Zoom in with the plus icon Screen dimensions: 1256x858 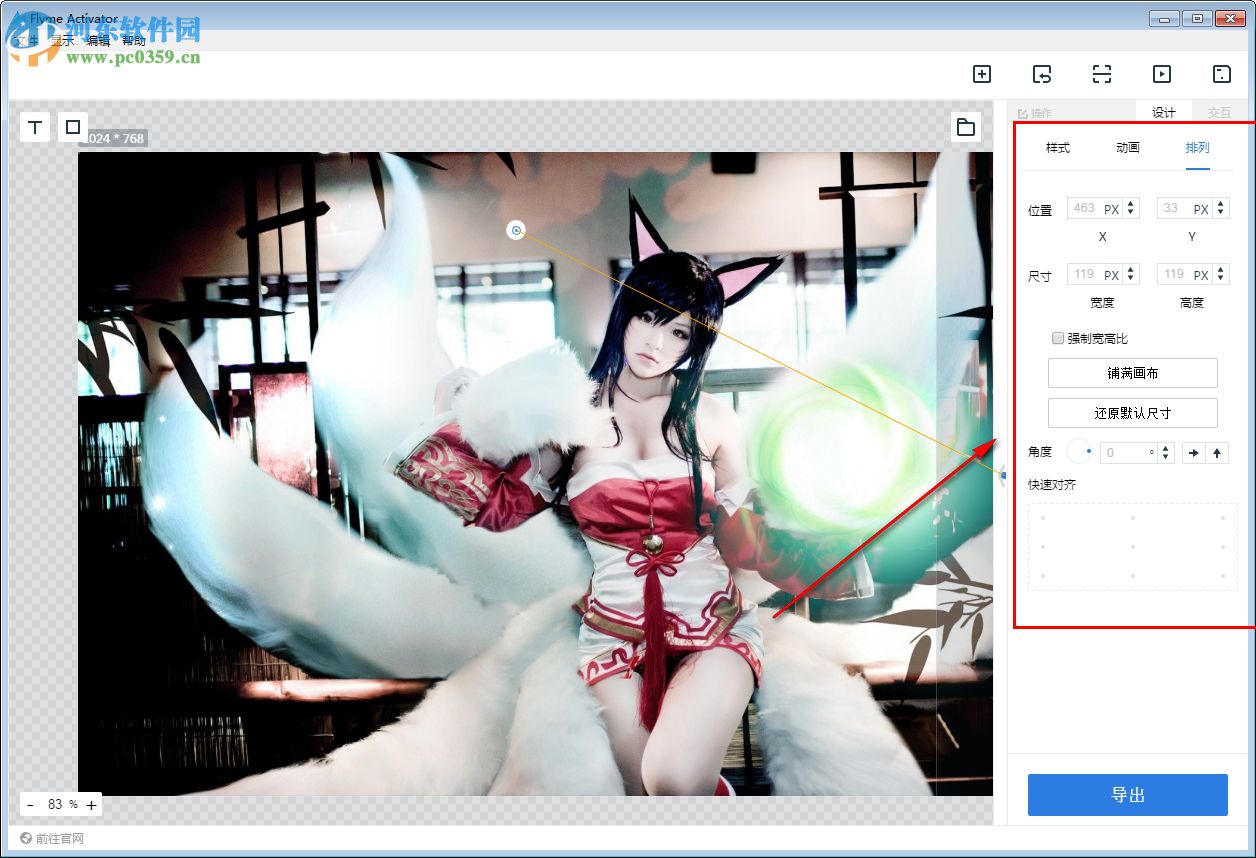click(91, 805)
